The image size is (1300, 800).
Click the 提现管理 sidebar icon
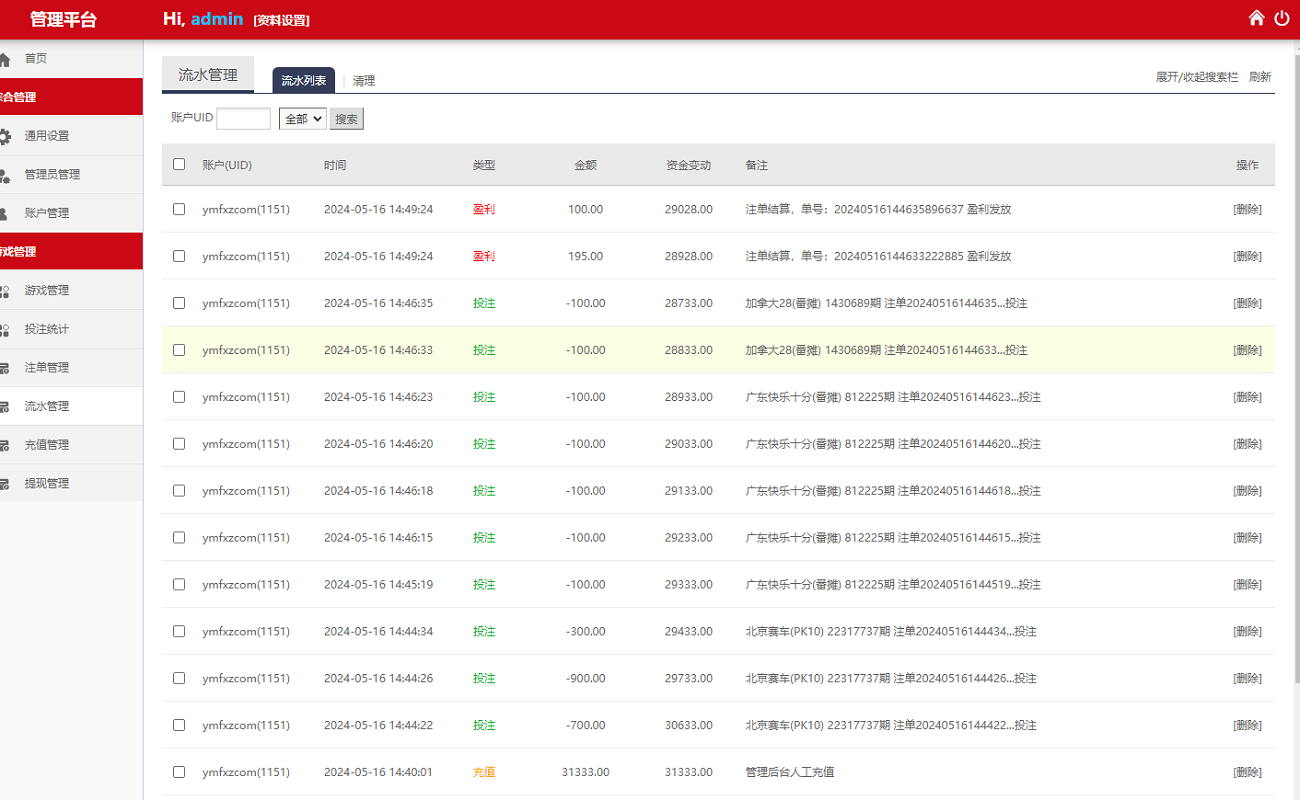coord(5,484)
